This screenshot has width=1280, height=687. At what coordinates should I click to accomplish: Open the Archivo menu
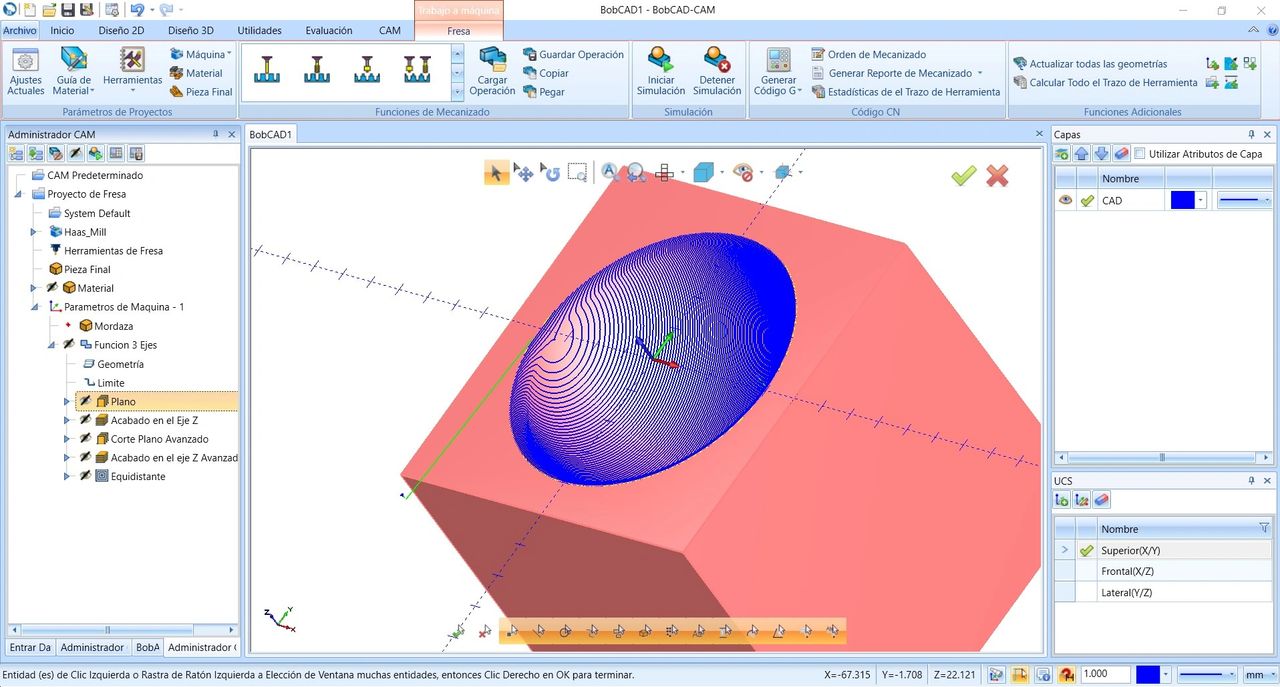19,31
